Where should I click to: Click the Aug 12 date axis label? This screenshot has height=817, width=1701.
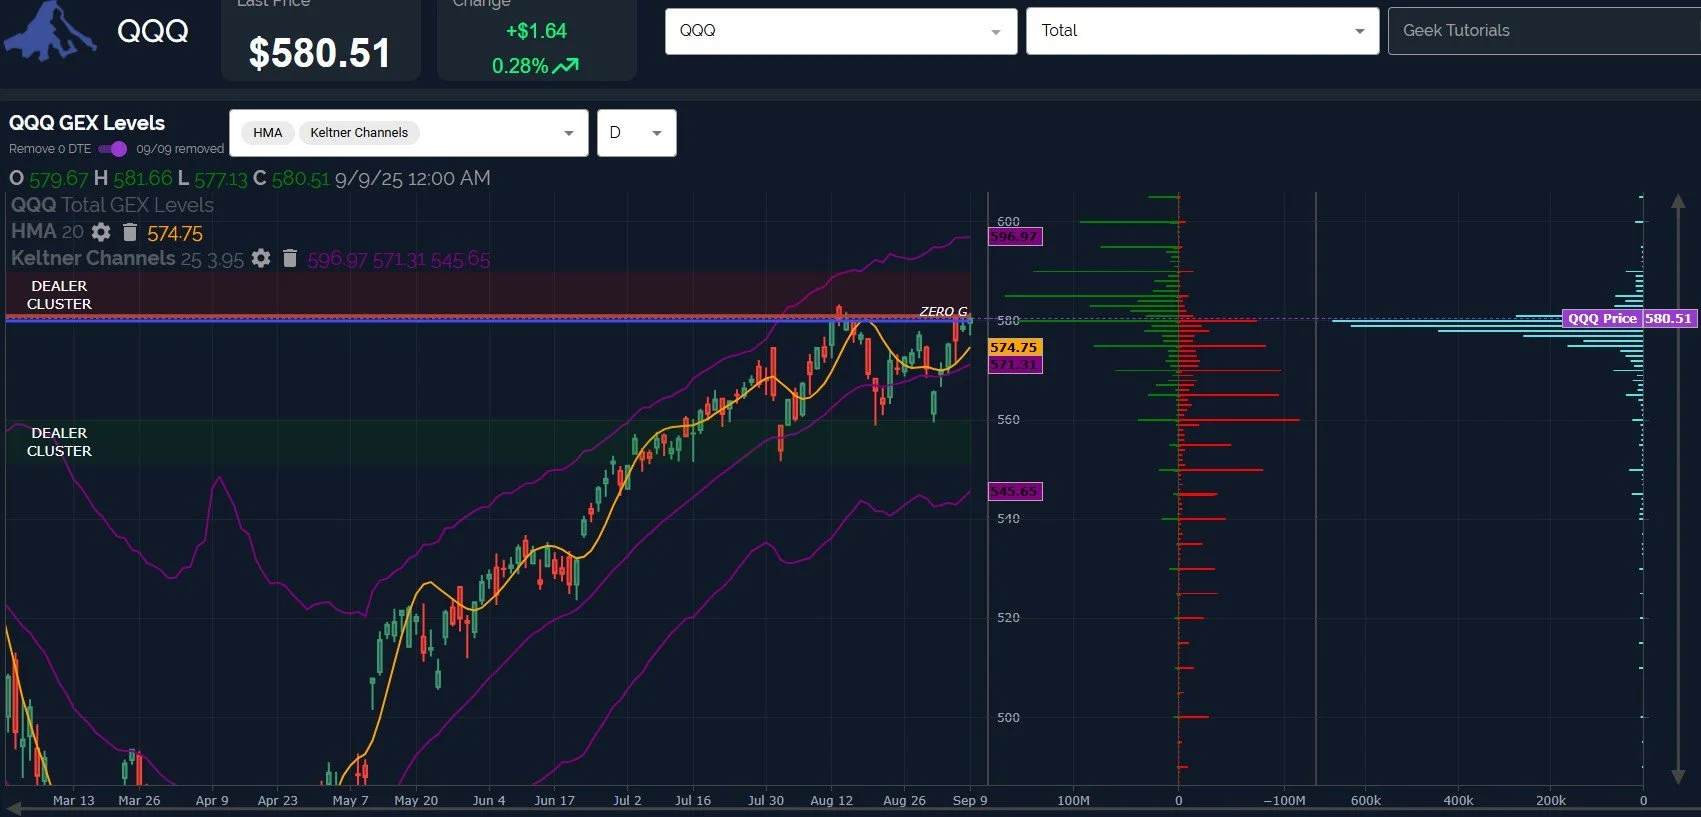tap(831, 800)
